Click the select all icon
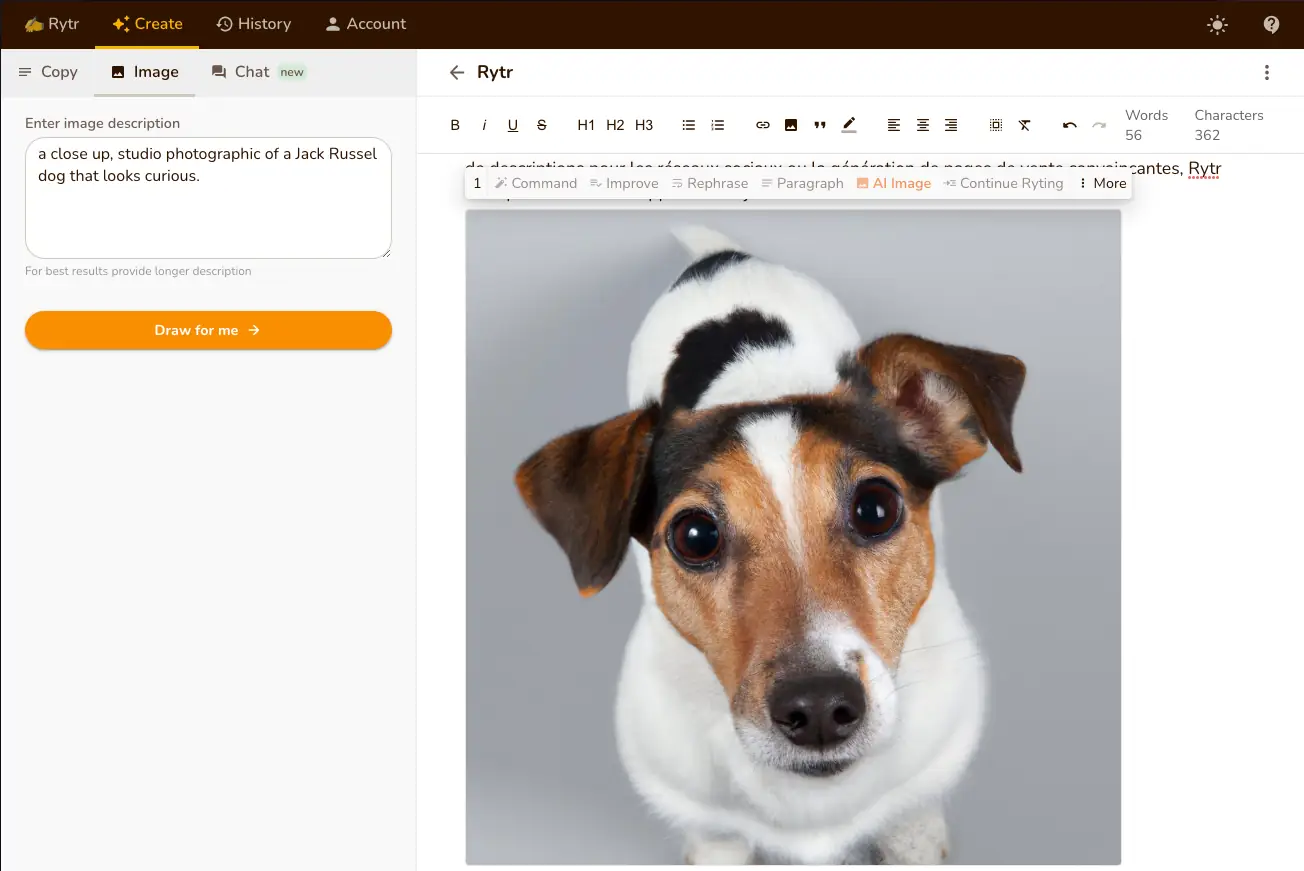 tap(996, 125)
